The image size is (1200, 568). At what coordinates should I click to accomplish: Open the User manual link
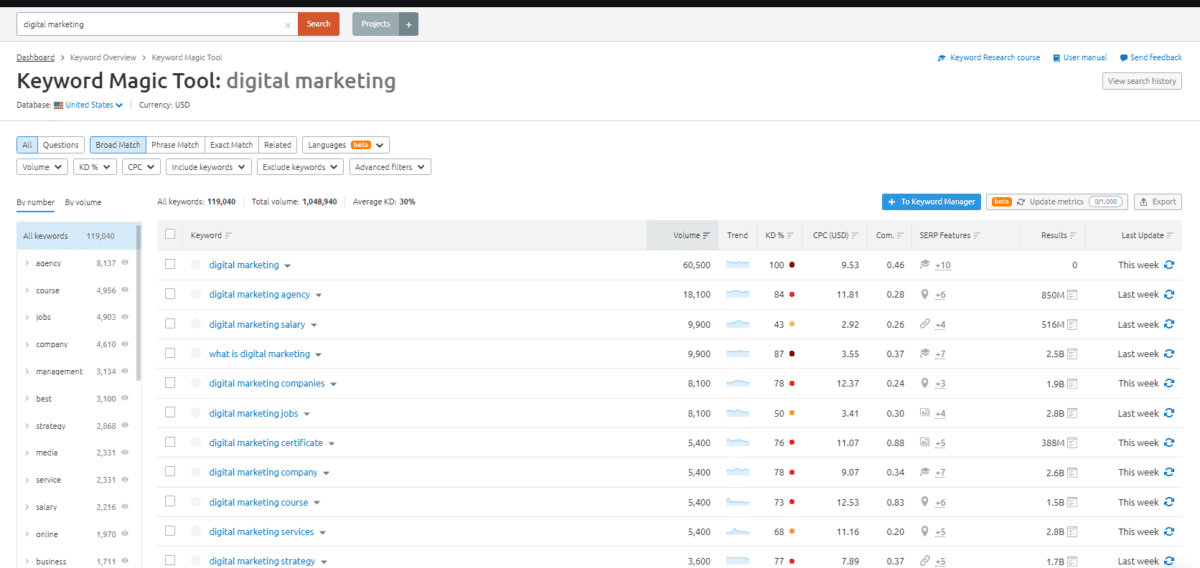coord(1080,58)
